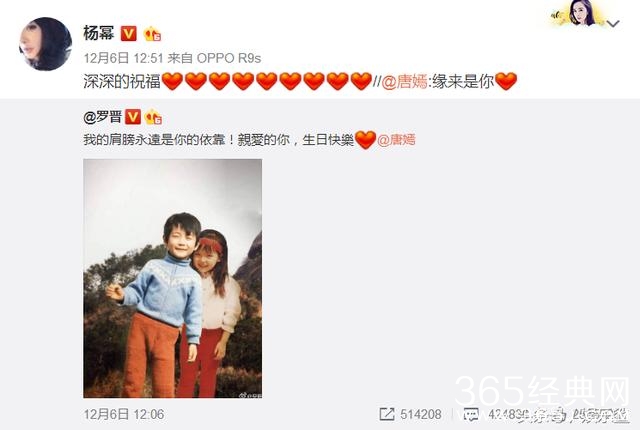640x430 pixels.
Task: Open the @唐嫣 mention after 生日快樂
Action: [396, 140]
